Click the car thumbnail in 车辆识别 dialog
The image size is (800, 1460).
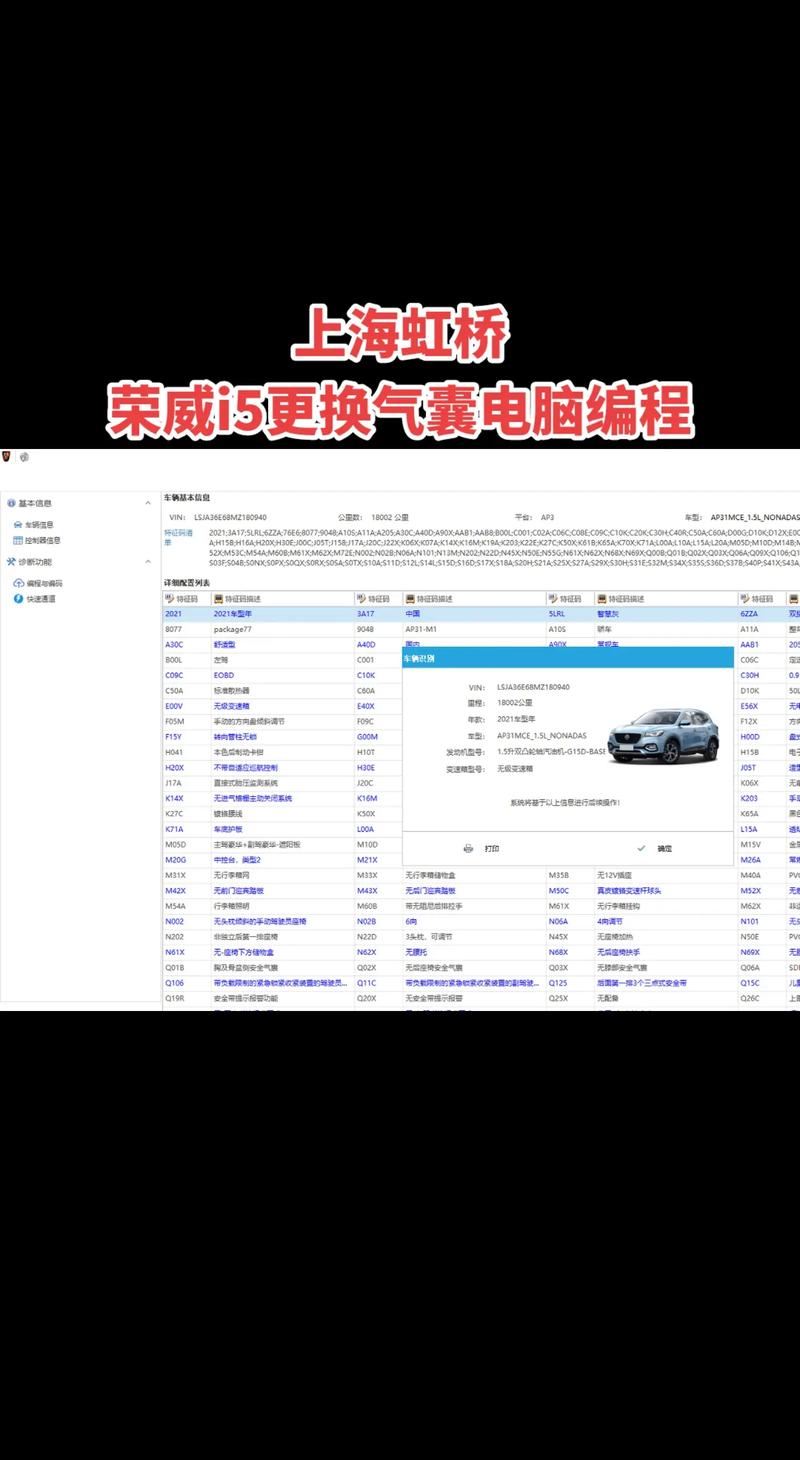(x=663, y=735)
